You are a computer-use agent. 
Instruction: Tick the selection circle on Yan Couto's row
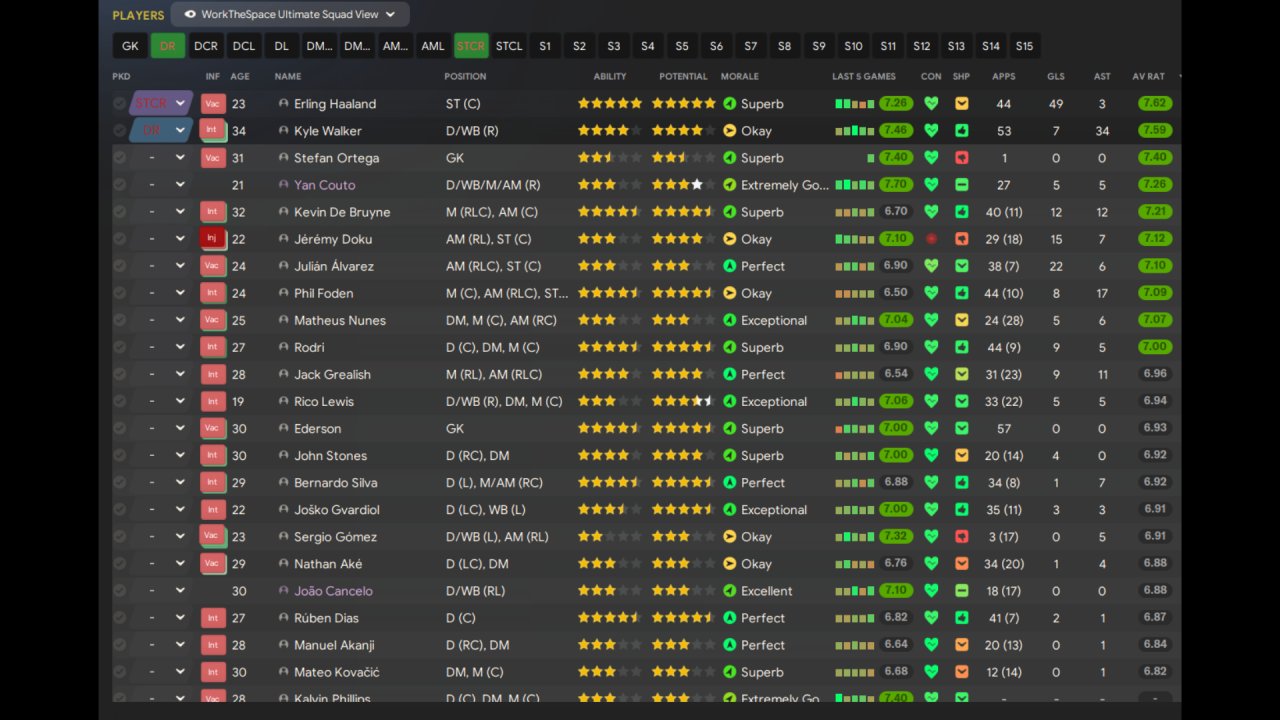coord(120,185)
